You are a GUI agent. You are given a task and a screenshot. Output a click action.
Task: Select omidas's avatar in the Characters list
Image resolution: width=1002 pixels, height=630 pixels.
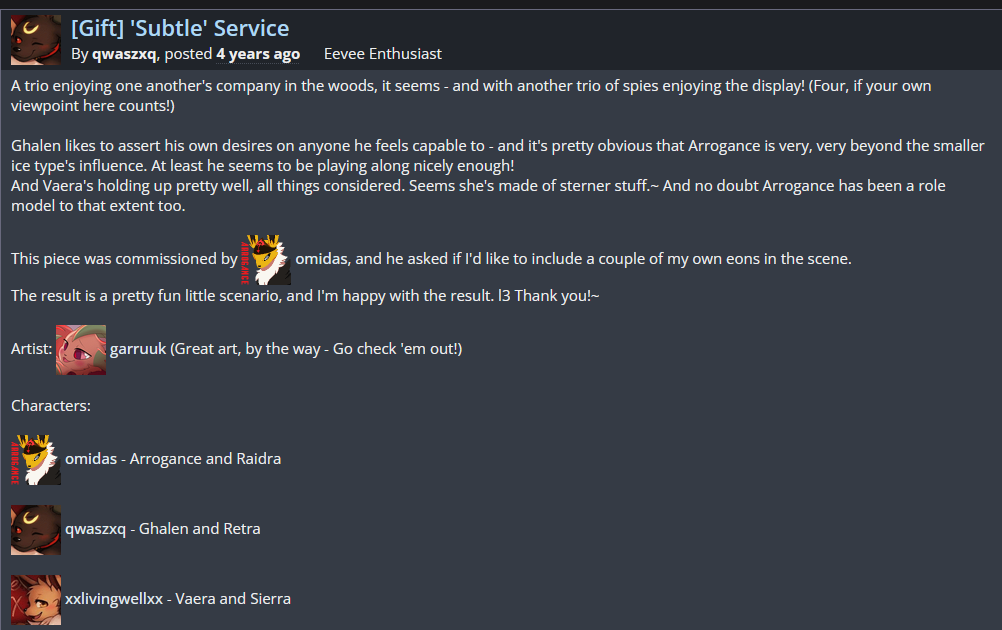pyautogui.click(x=36, y=460)
